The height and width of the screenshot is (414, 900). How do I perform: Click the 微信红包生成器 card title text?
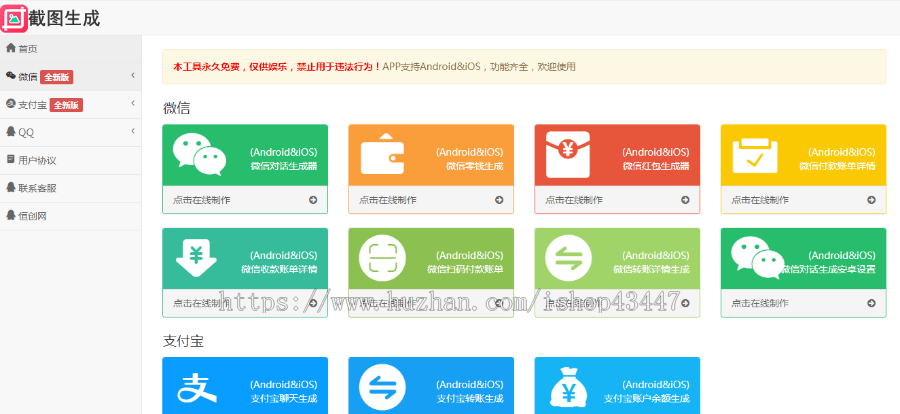tap(656, 167)
